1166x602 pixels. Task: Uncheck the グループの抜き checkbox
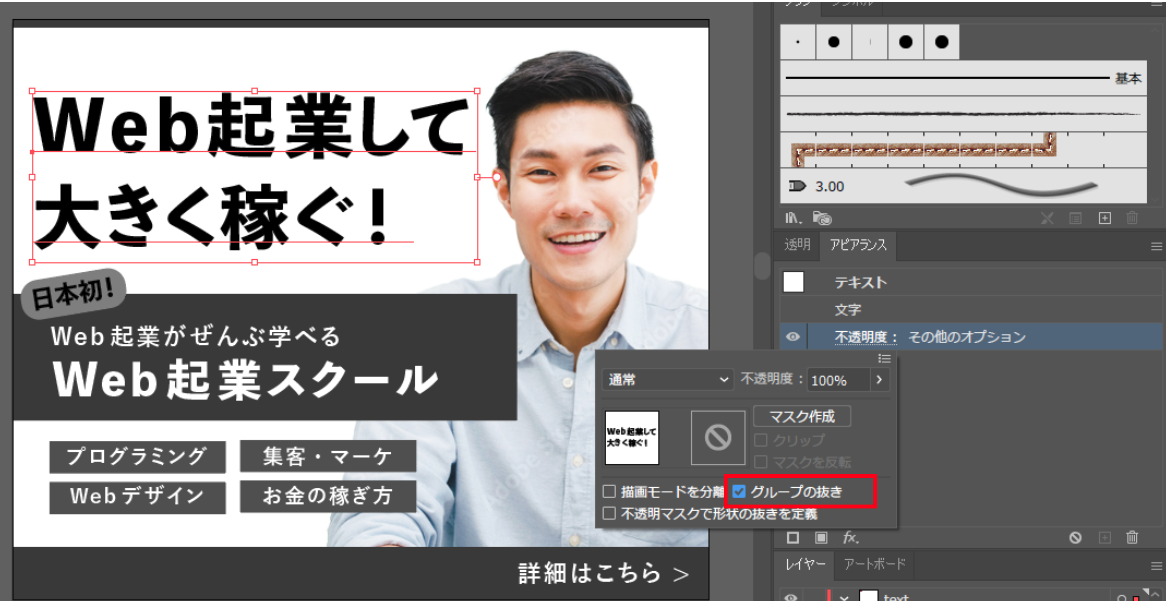click(739, 491)
